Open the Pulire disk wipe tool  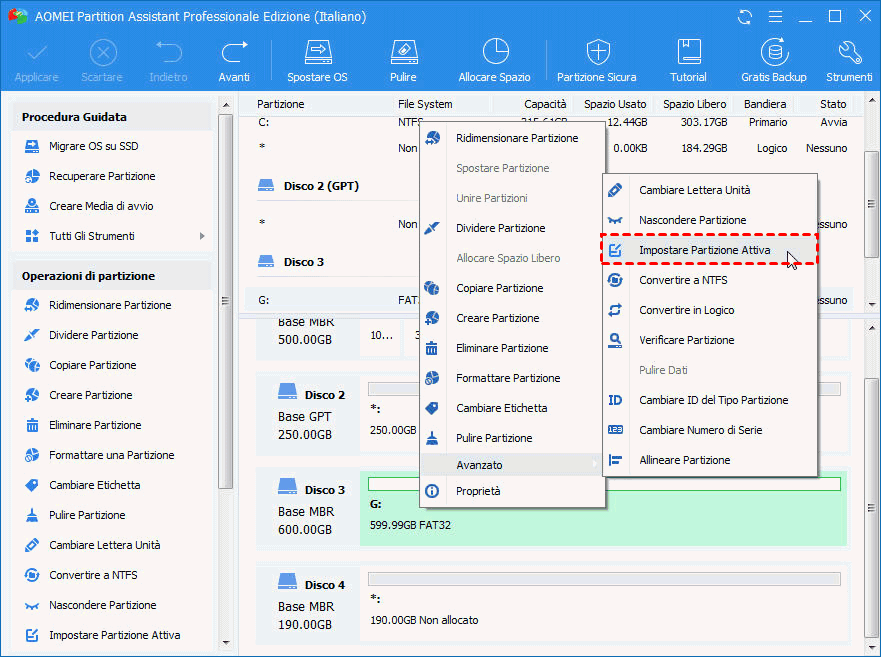(403, 60)
